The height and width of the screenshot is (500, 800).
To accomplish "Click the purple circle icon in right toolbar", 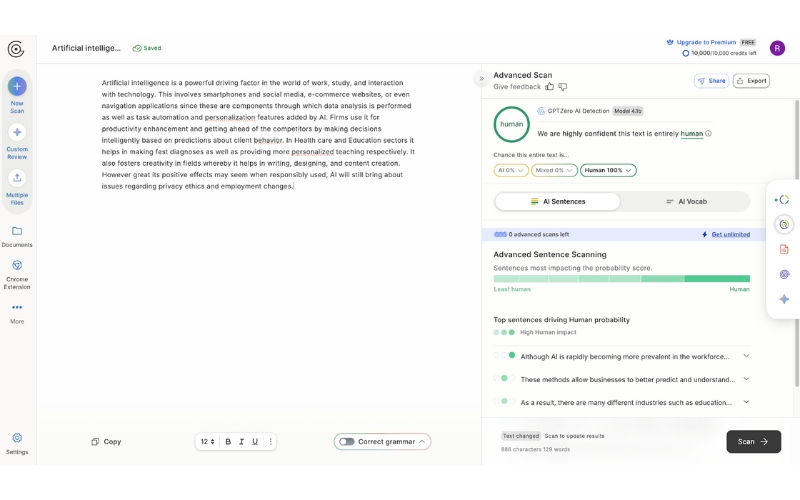I will [784, 274].
